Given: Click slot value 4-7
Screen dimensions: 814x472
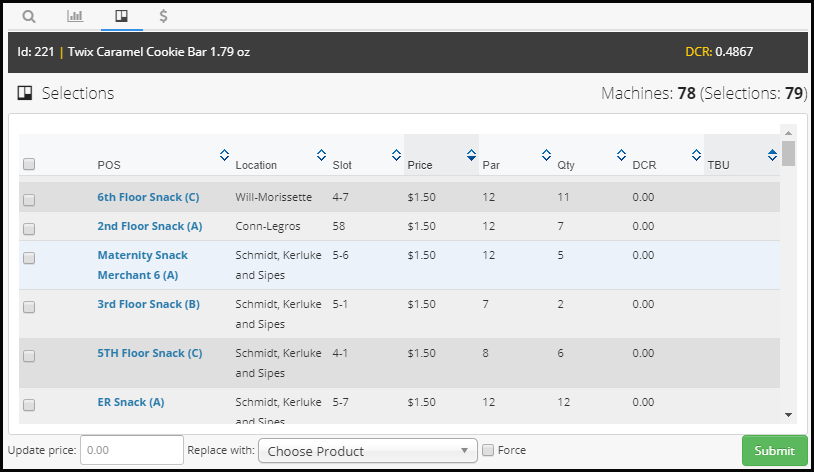Looking at the screenshot, I should coord(341,197).
